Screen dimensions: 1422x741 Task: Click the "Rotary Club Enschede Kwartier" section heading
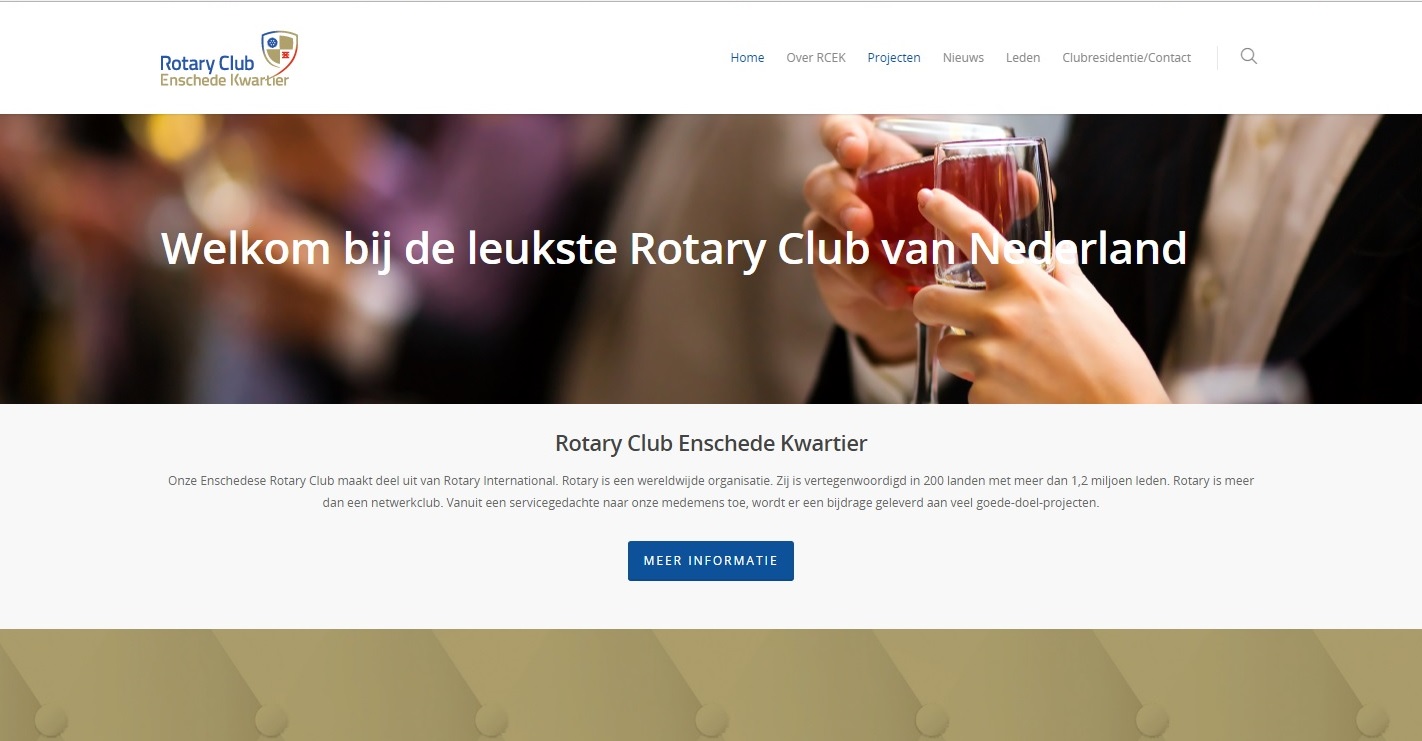coord(711,443)
